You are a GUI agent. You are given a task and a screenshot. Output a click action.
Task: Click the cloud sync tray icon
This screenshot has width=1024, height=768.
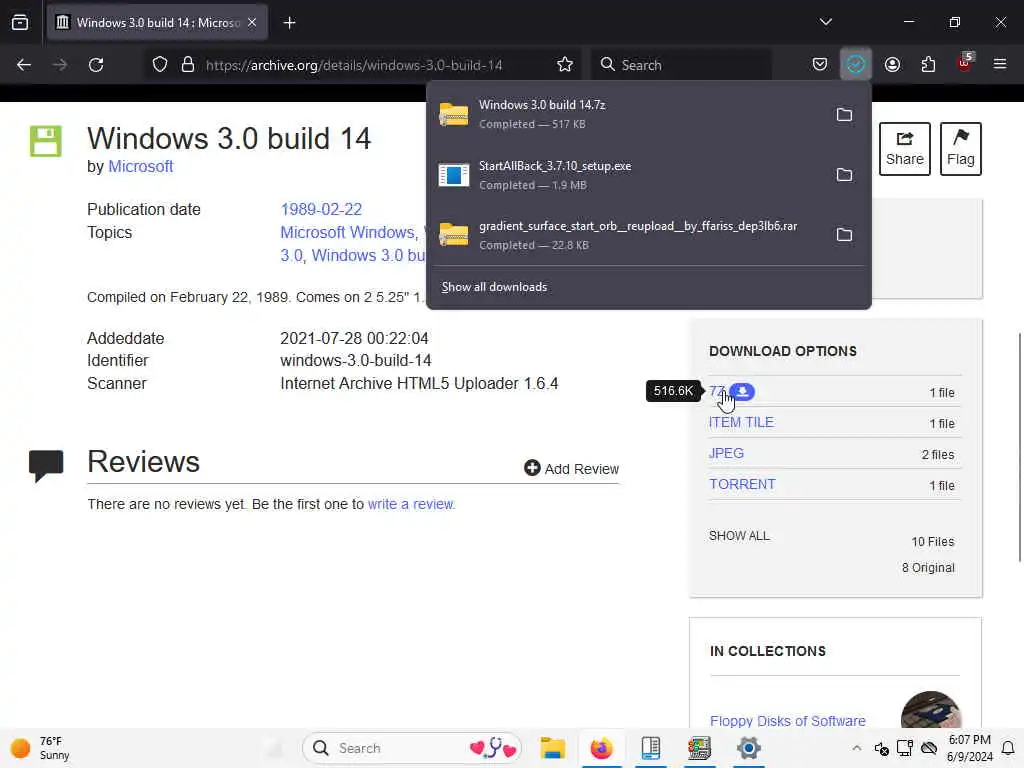[929, 748]
